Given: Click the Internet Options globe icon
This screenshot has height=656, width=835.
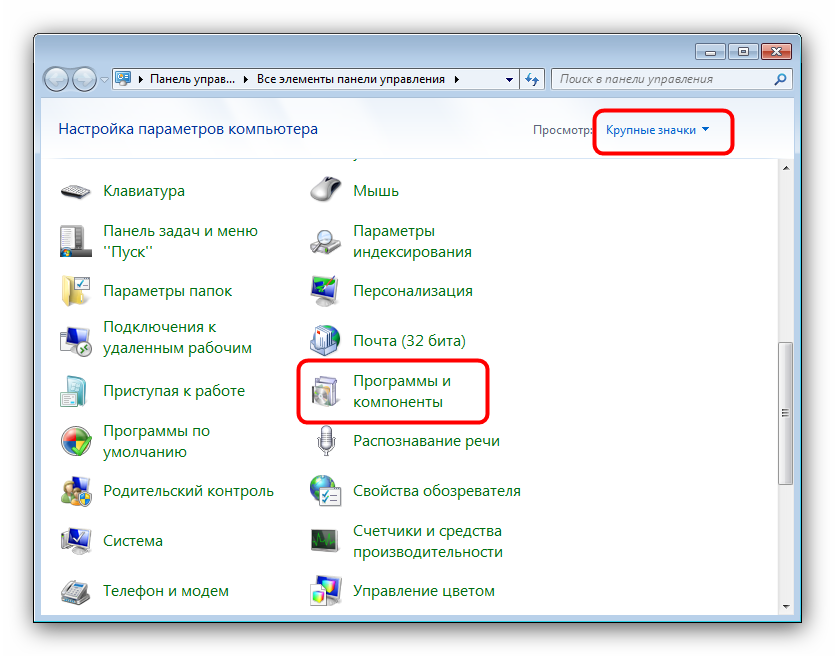Looking at the screenshot, I should click(x=325, y=491).
